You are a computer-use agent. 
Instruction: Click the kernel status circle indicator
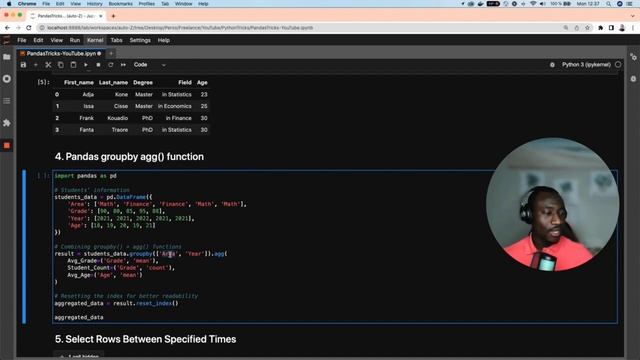click(618, 65)
